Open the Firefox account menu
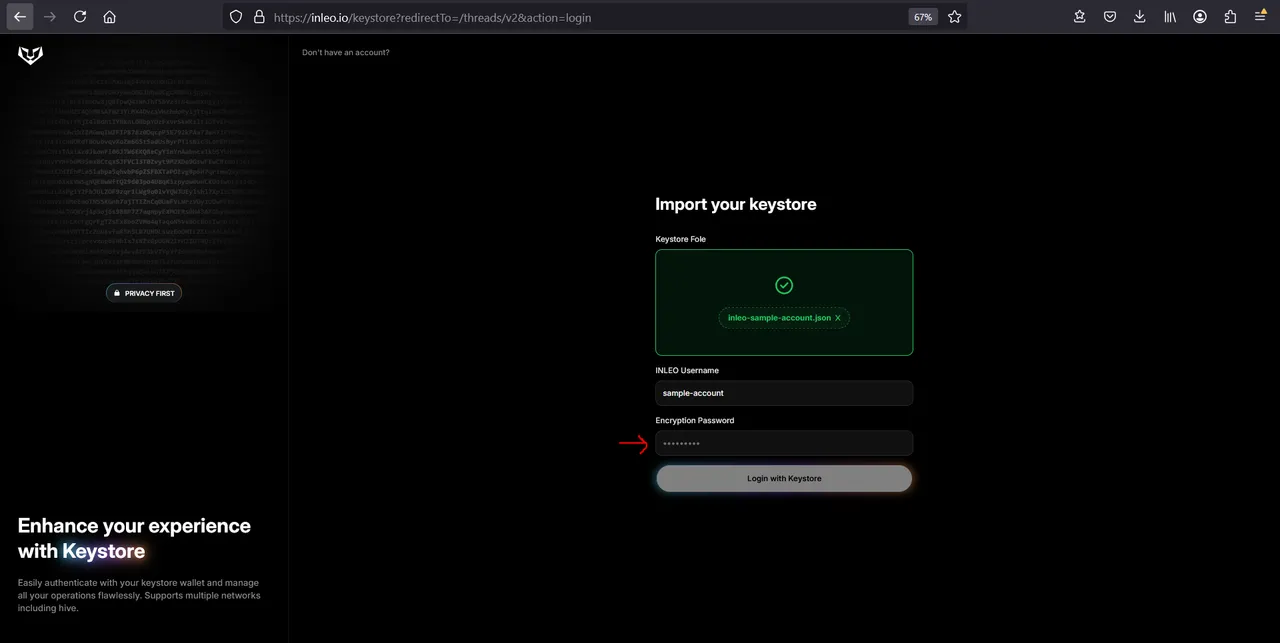 pos(1200,17)
